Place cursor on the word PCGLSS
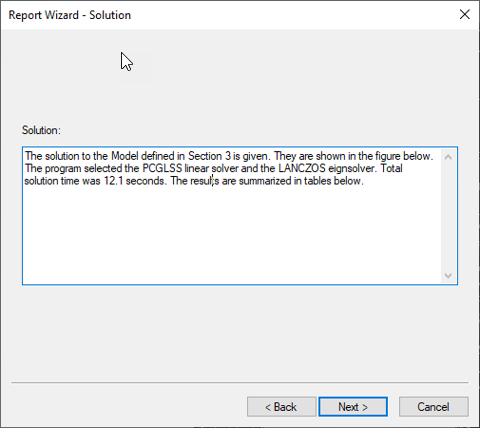480x428 pixels. point(162,168)
